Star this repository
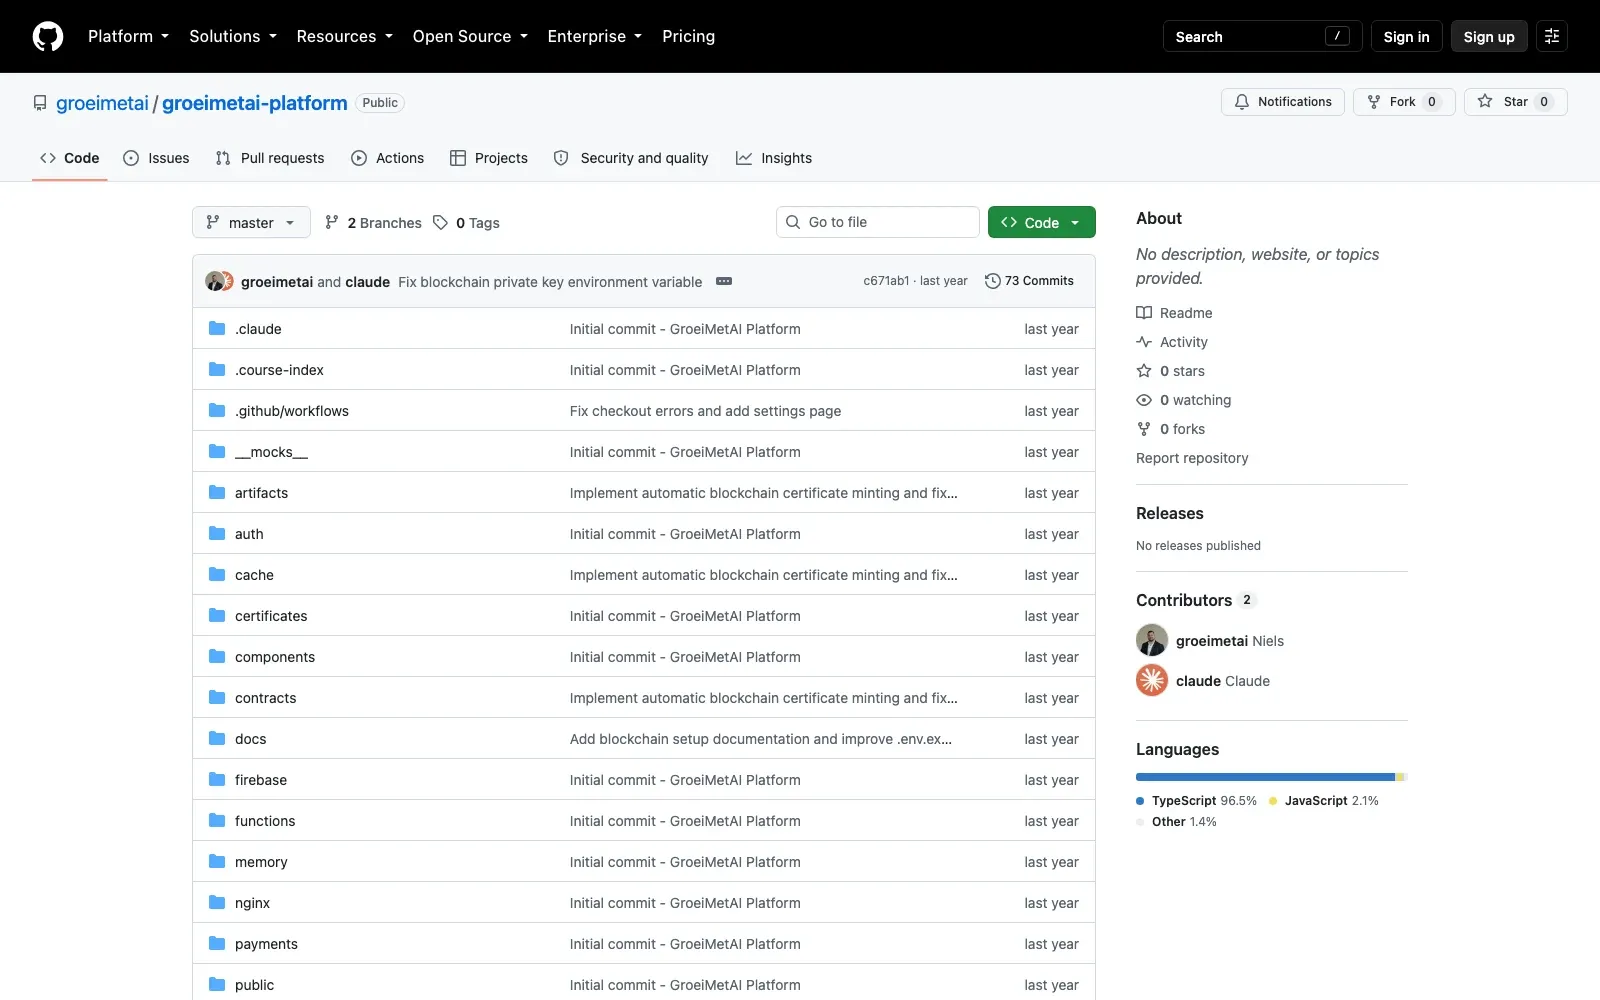Screen dimensions: 1600x1000 coord(1515,102)
